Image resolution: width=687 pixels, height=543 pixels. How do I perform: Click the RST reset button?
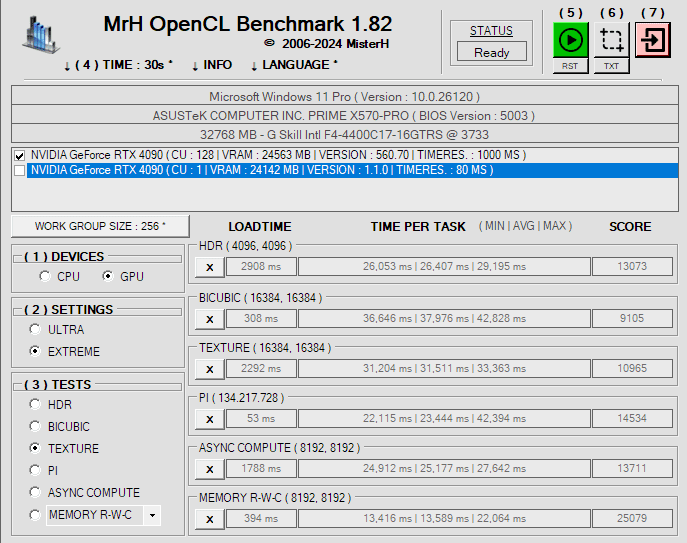point(570,66)
